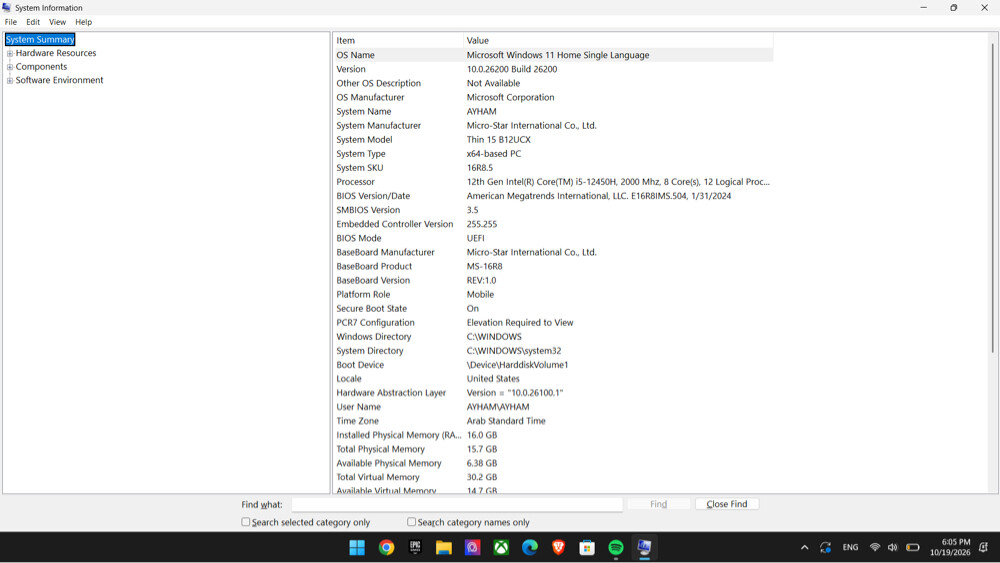
Task: Expand the Components node
Action: pyautogui.click(x=10, y=67)
